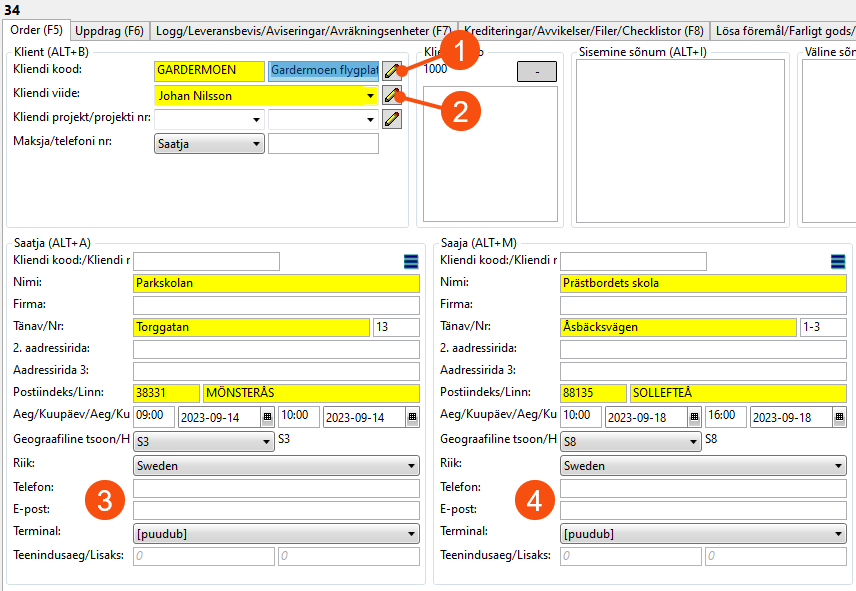Image resolution: width=856 pixels, height=591 pixels.
Task: Open the Maksja Saatja dropdown
Action: point(257,144)
